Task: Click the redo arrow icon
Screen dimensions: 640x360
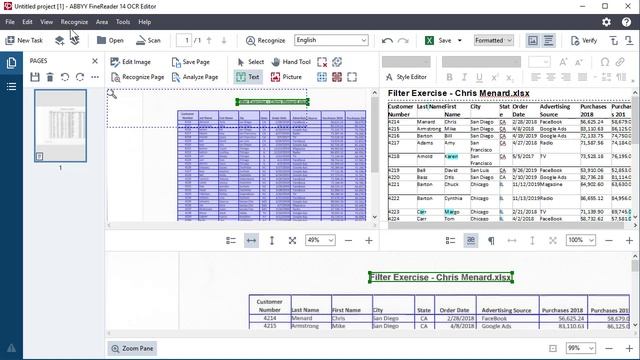Action: (x=403, y=40)
